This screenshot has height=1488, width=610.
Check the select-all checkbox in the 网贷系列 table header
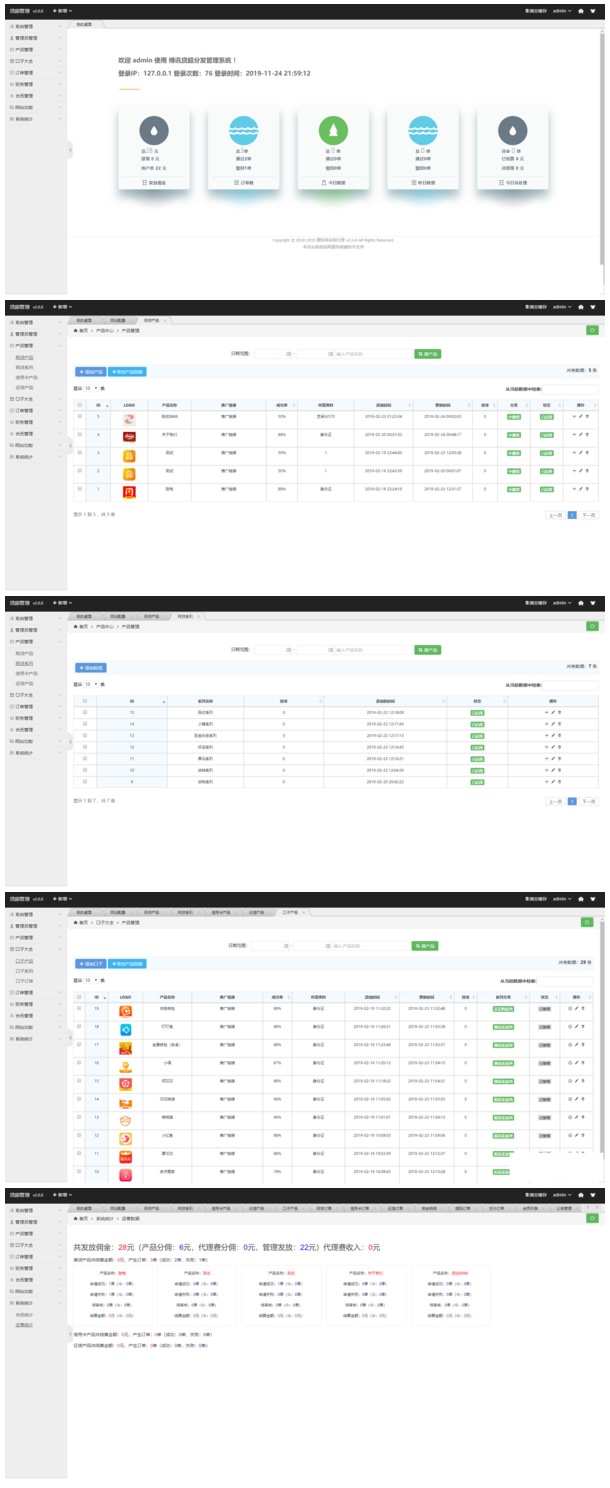coord(85,701)
